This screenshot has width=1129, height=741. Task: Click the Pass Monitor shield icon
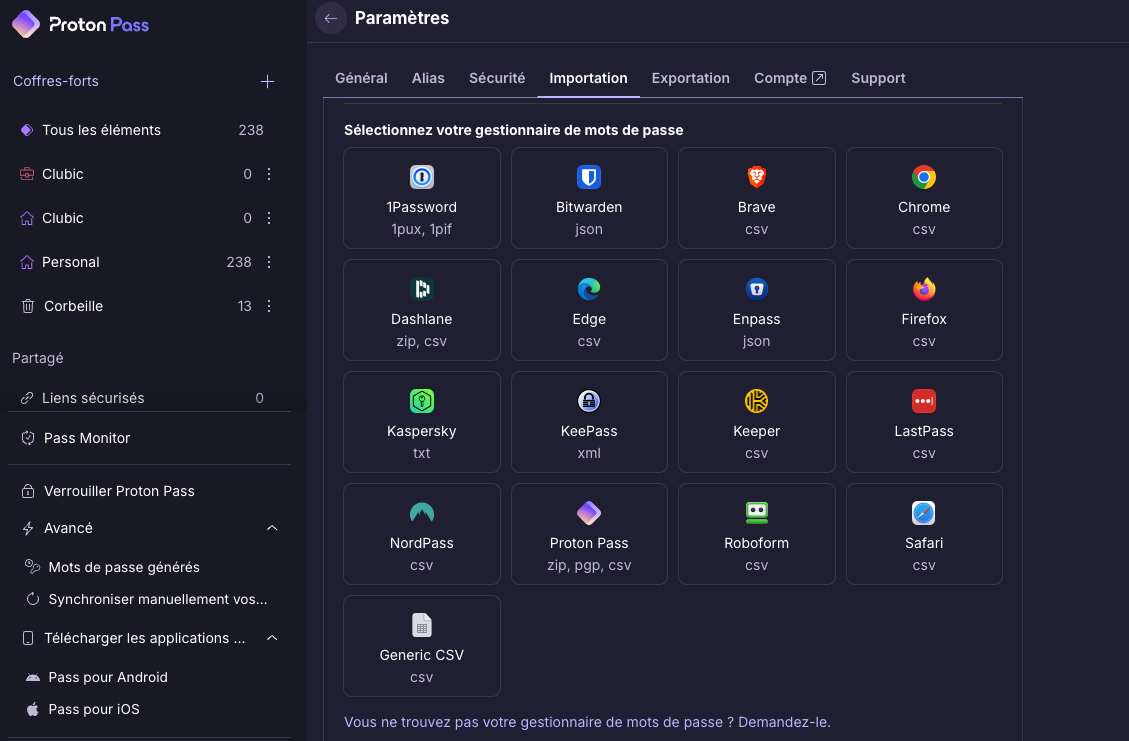click(28, 438)
